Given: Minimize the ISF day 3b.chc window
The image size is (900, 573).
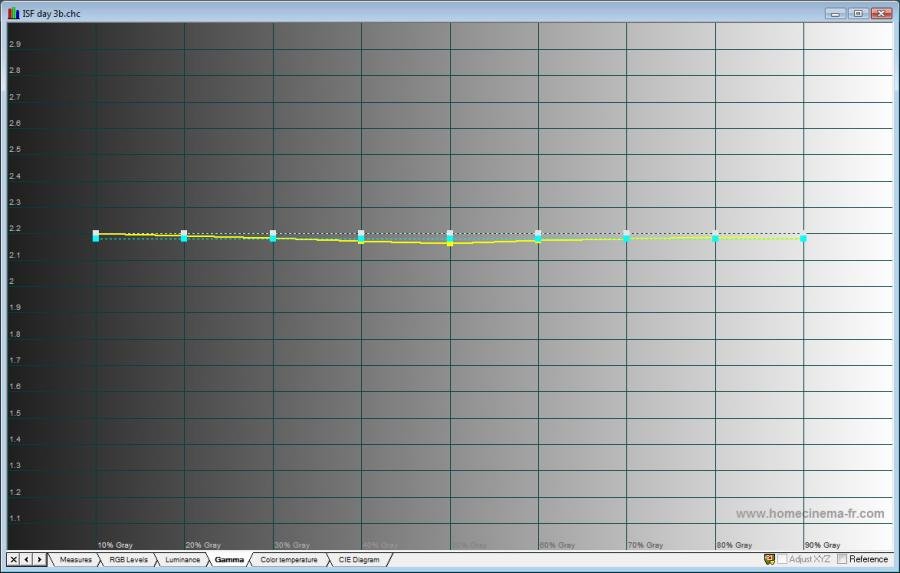Looking at the screenshot, I should click(834, 14).
